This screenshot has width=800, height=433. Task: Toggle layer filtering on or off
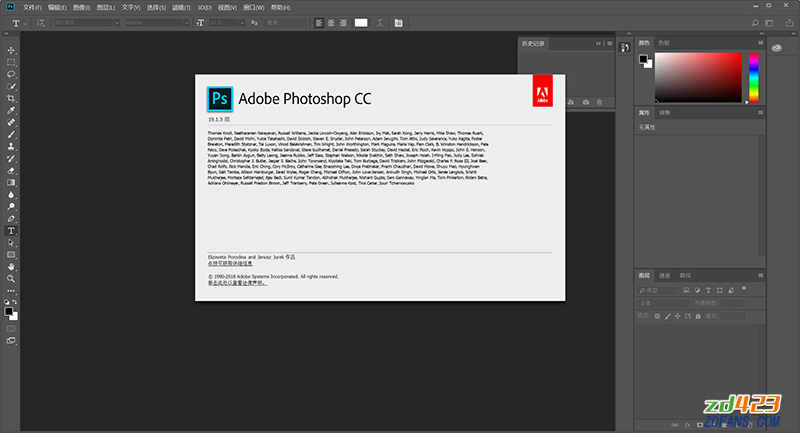[744, 289]
